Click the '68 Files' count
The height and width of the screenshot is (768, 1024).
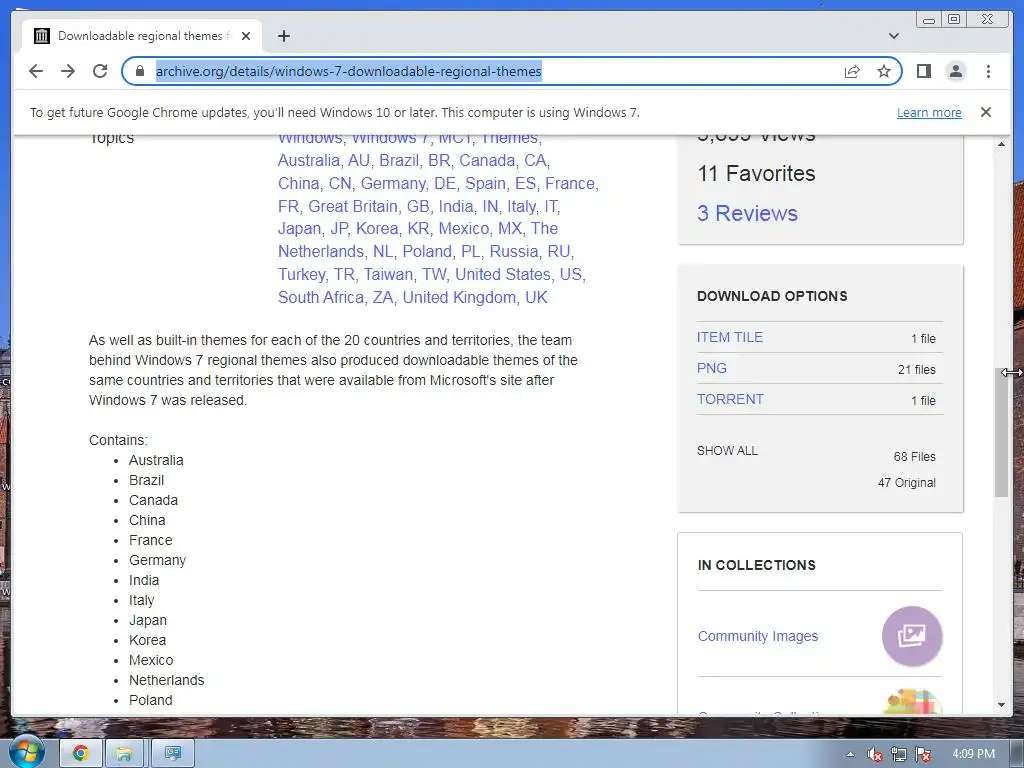tap(914, 456)
